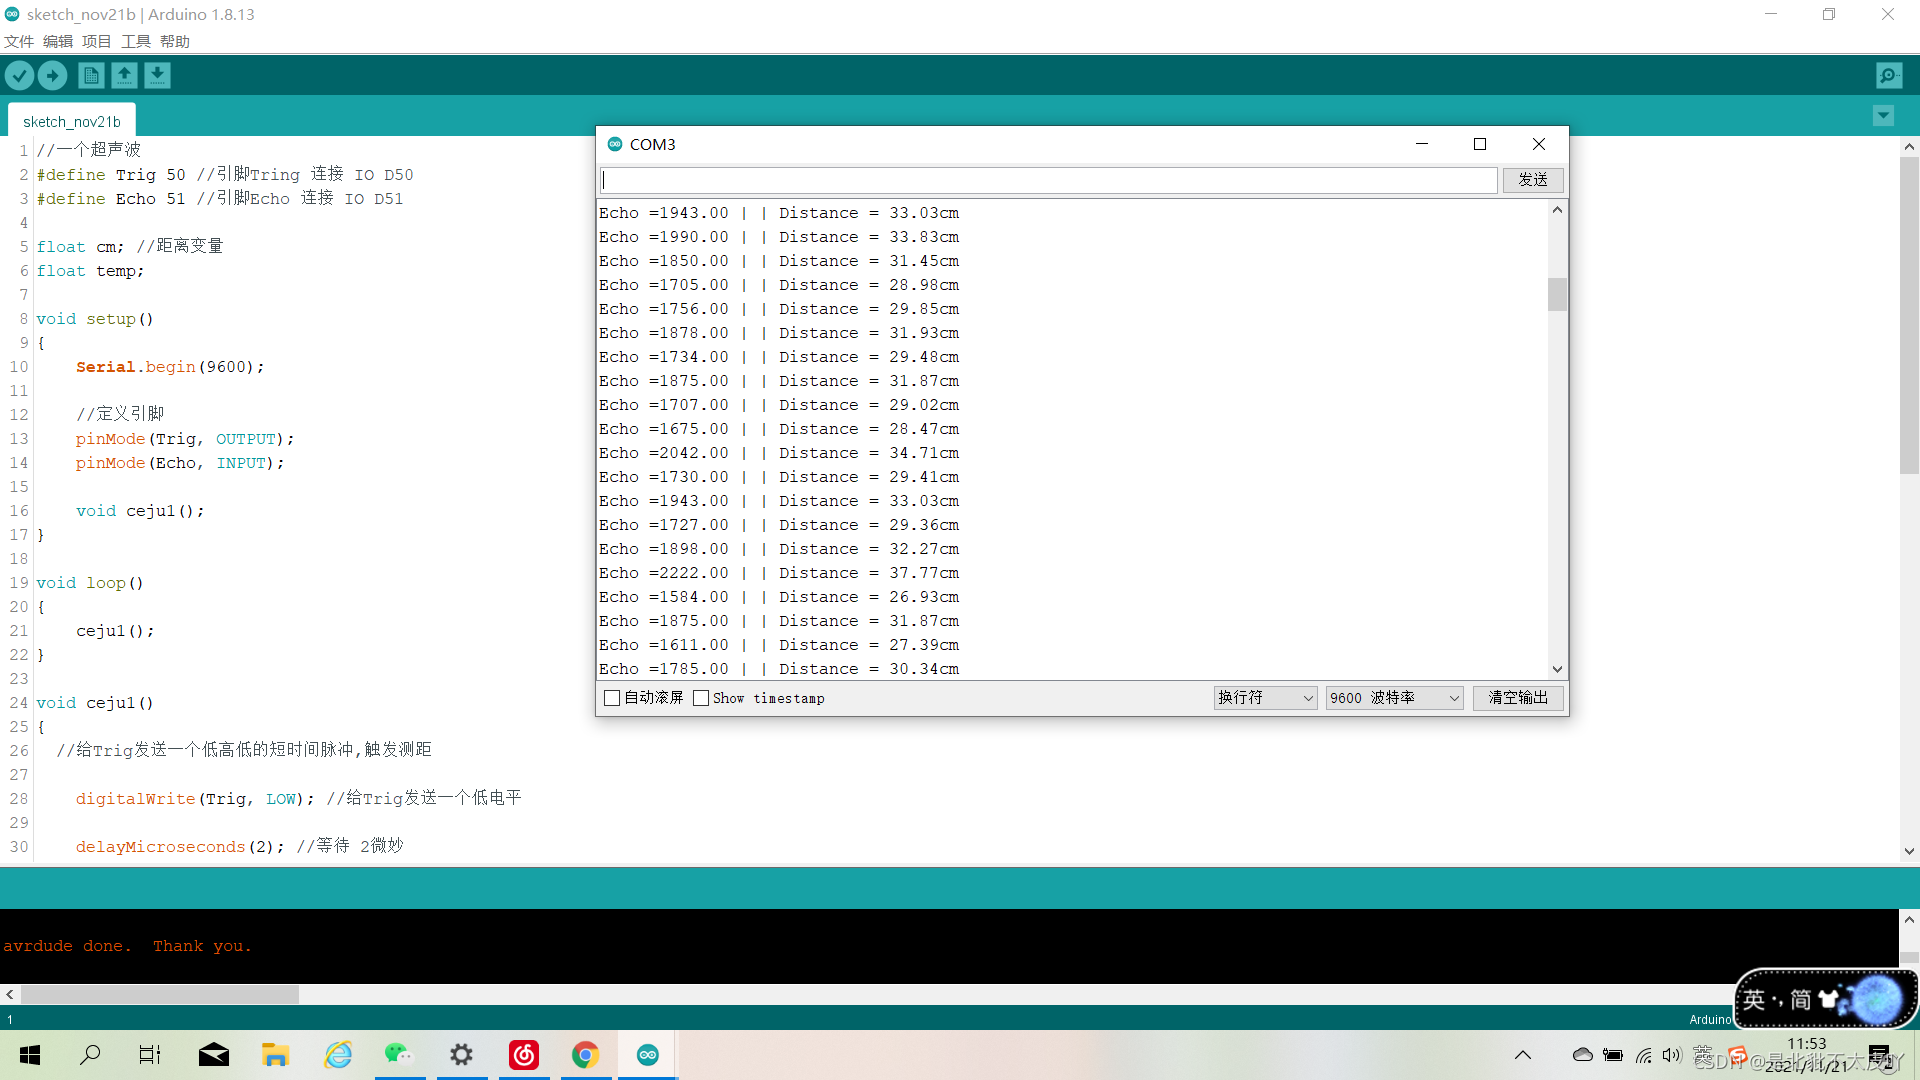Open the 文件 menu

click(19, 41)
